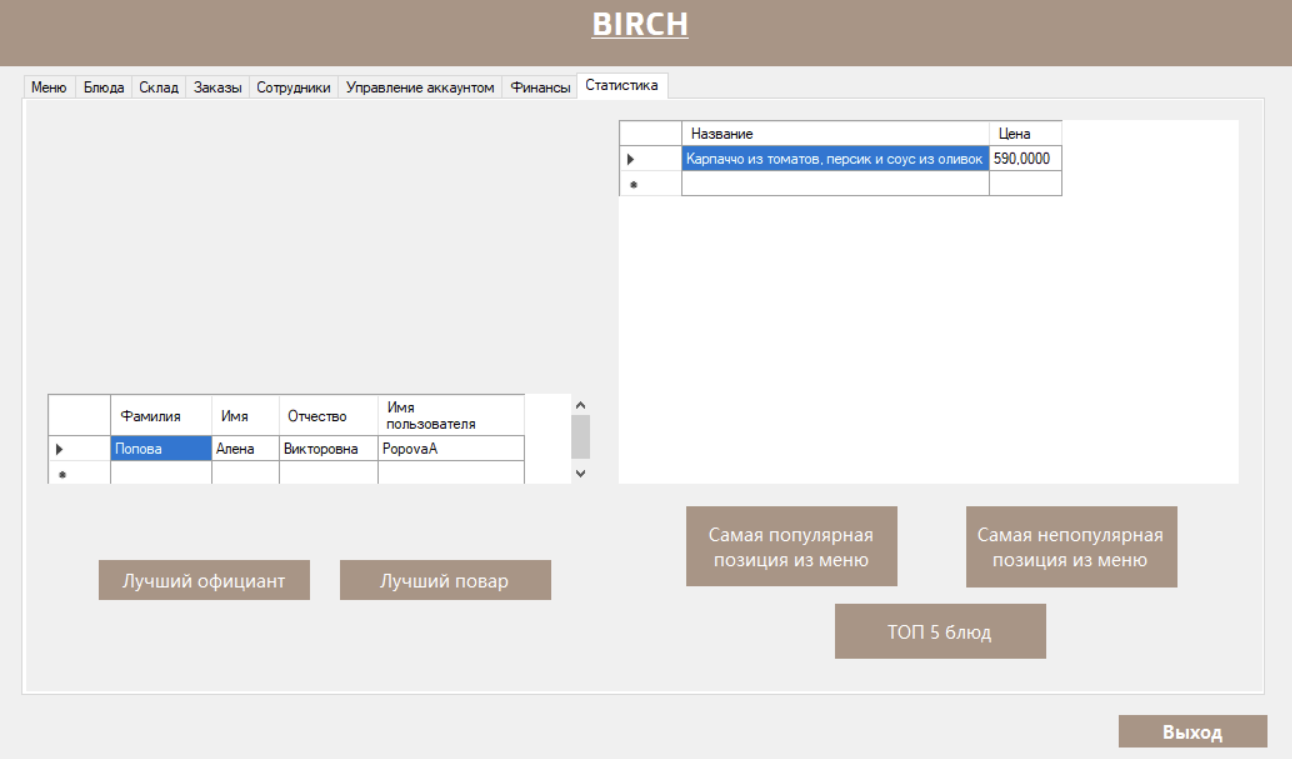Click the Лучший официант button

click(x=203, y=579)
